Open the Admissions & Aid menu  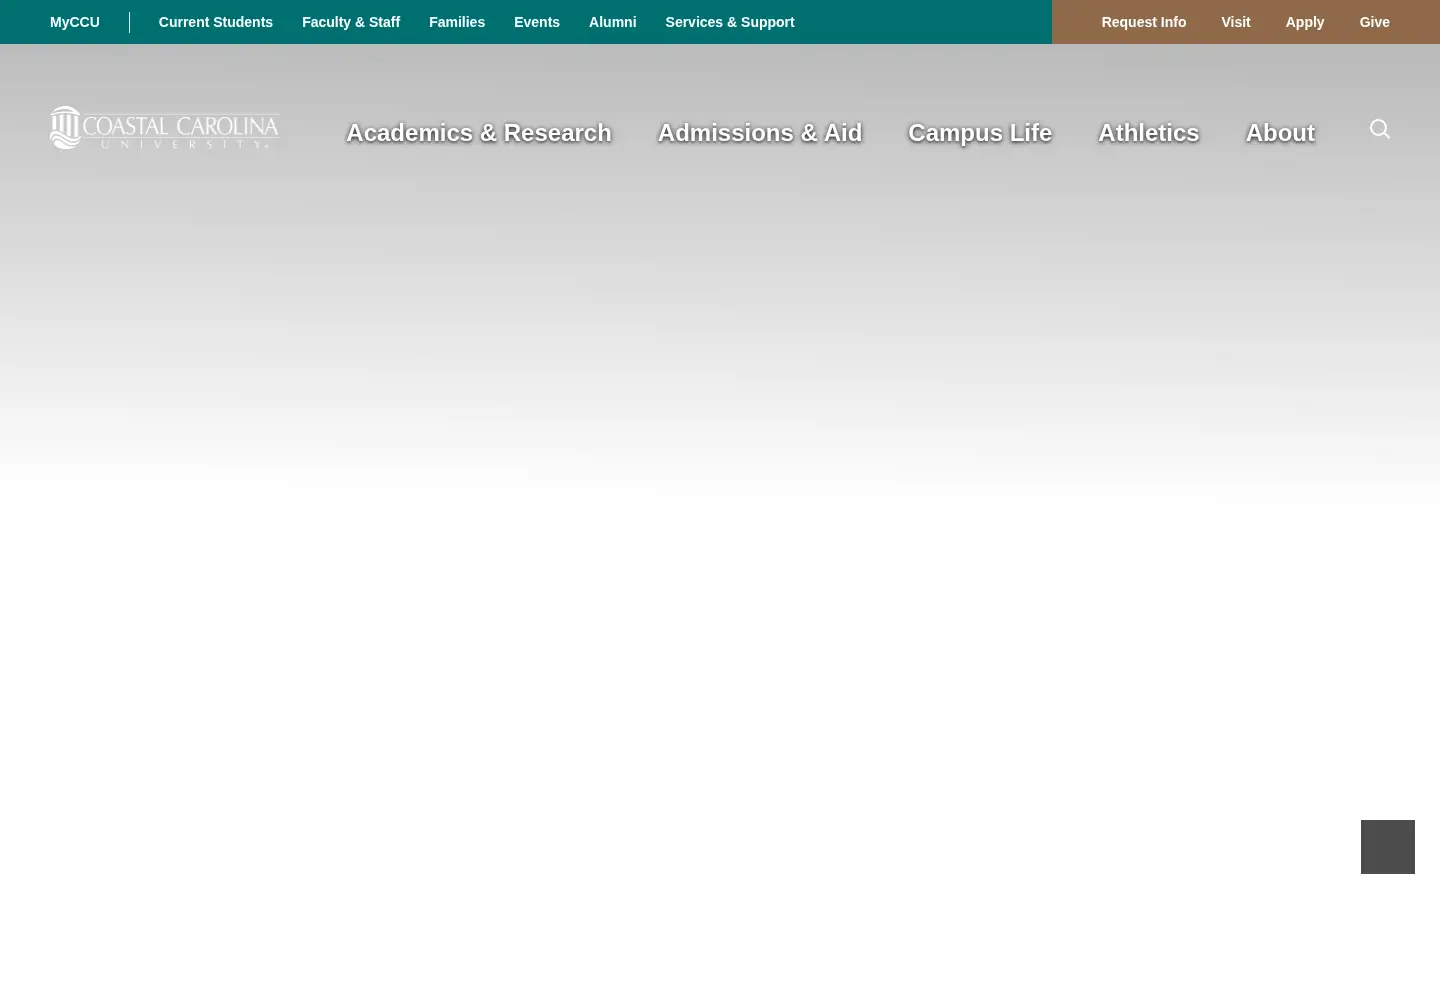tap(760, 132)
